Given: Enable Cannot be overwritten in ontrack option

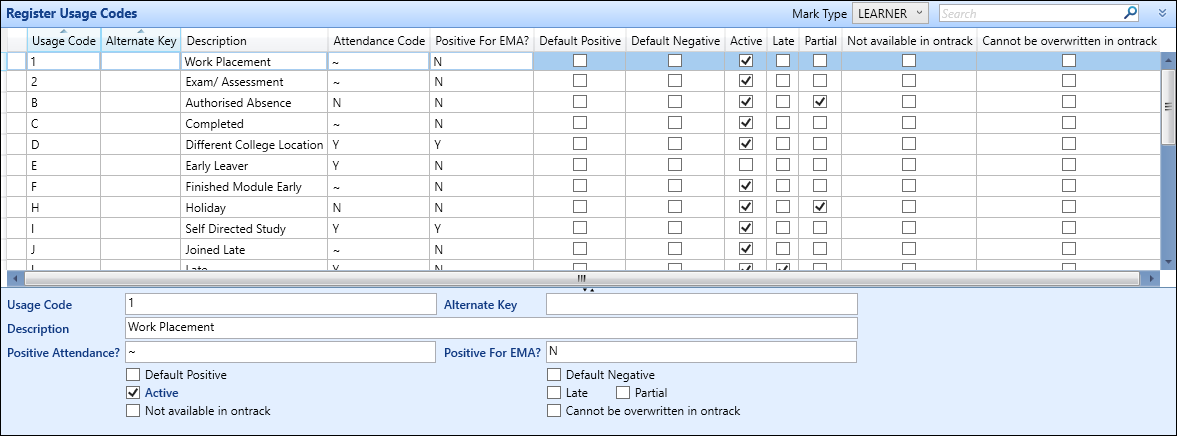Looking at the screenshot, I should pyautogui.click(x=554, y=411).
